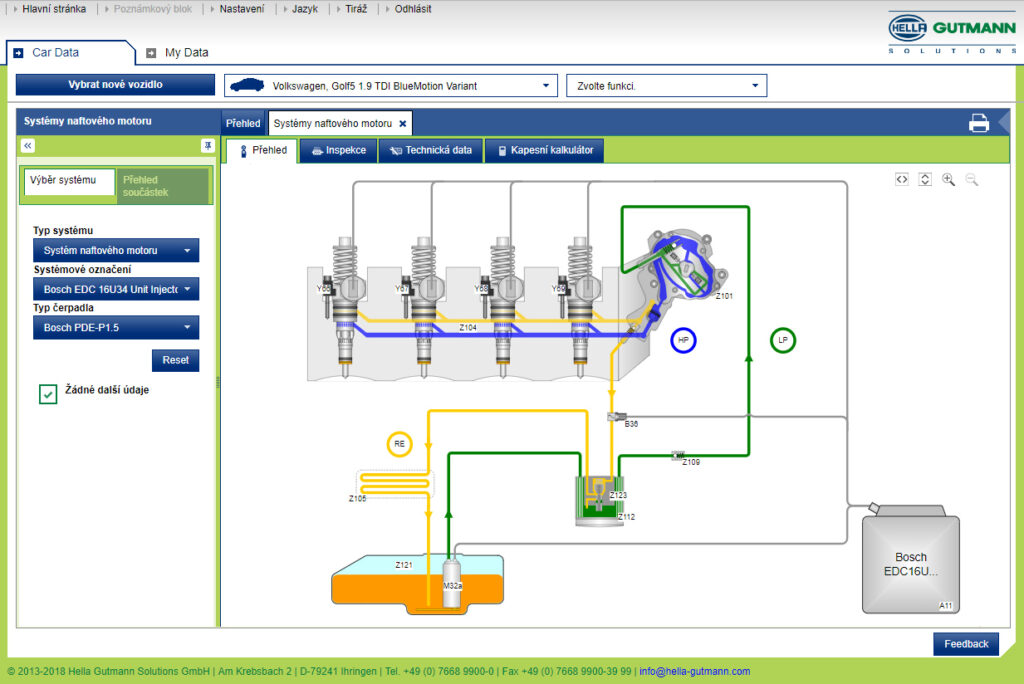Switch to the Technická data tab
The width and height of the screenshot is (1024, 684).
tap(431, 151)
